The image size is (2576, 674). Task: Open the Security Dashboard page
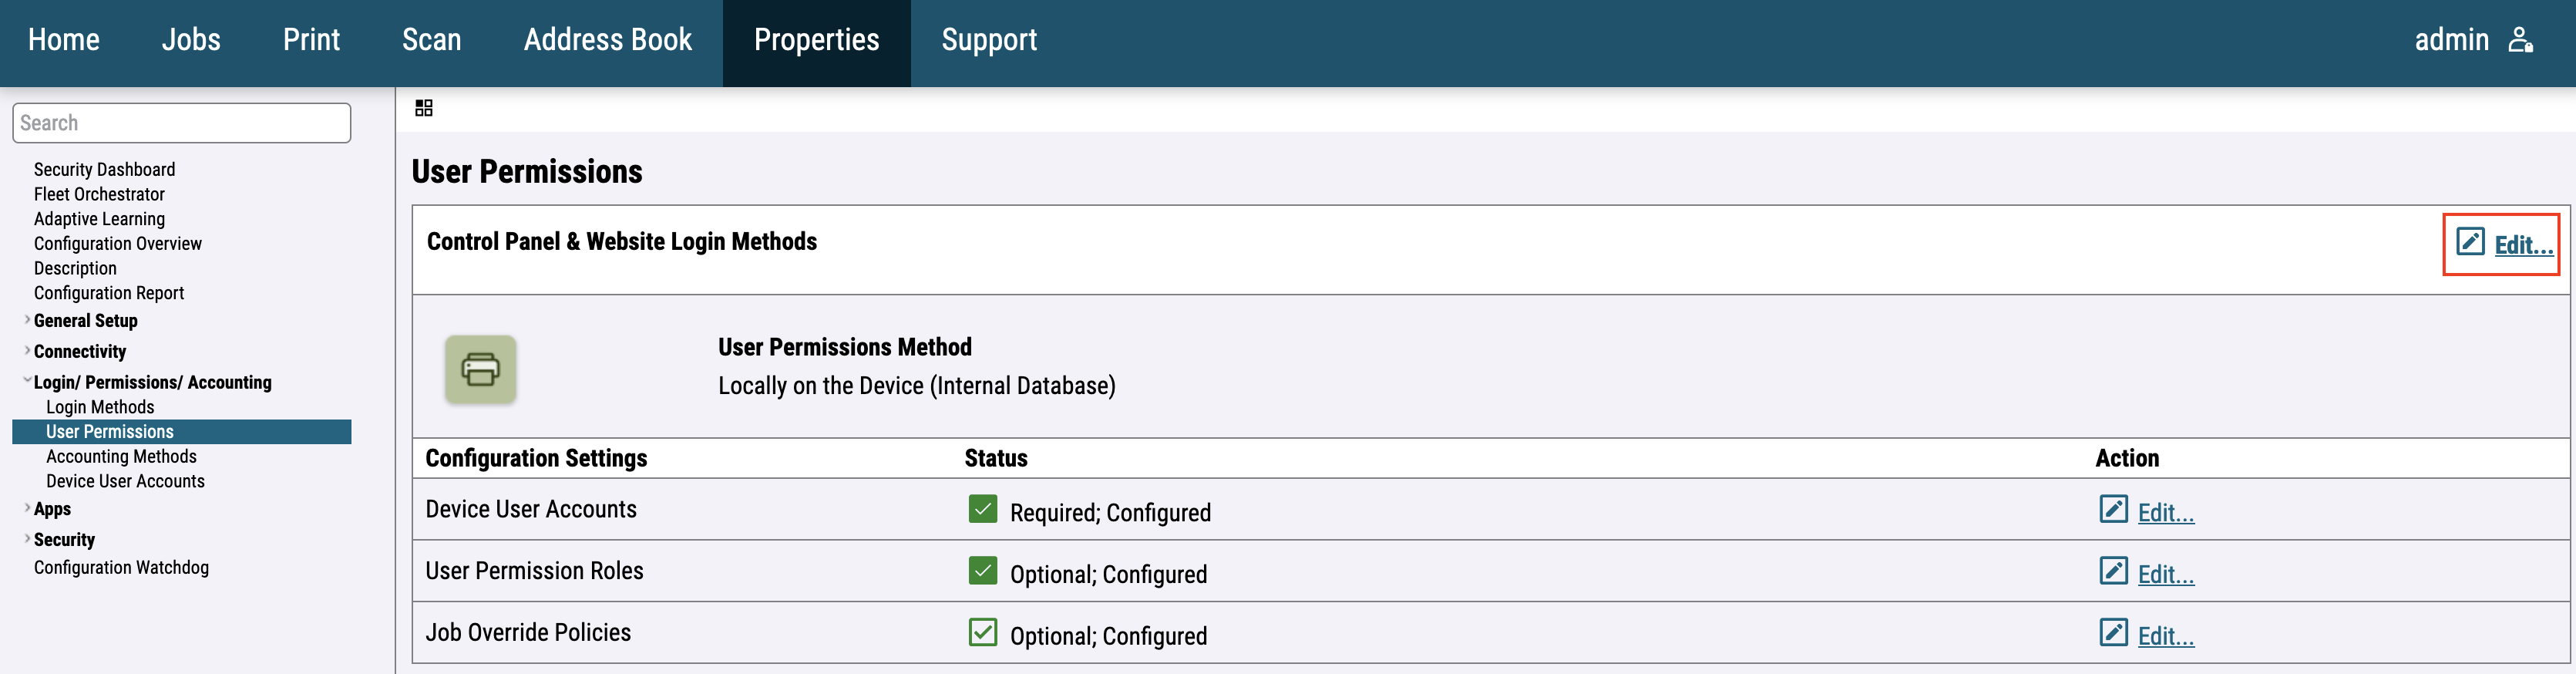(x=104, y=170)
